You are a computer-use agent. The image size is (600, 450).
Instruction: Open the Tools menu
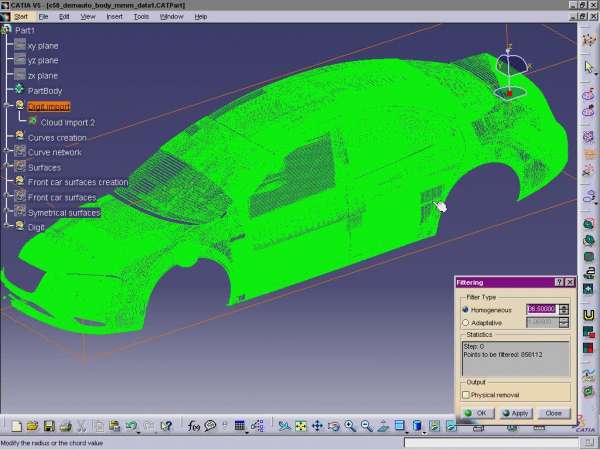click(x=142, y=17)
